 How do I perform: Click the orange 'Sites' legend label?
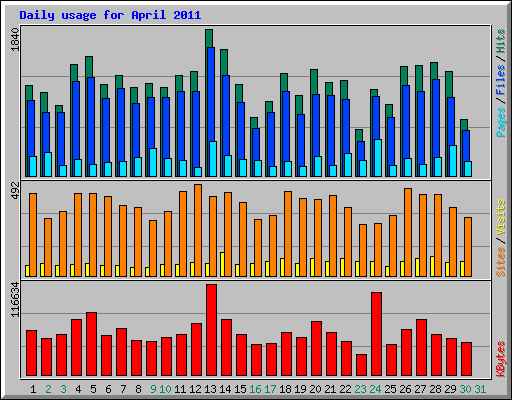(x=501, y=262)
